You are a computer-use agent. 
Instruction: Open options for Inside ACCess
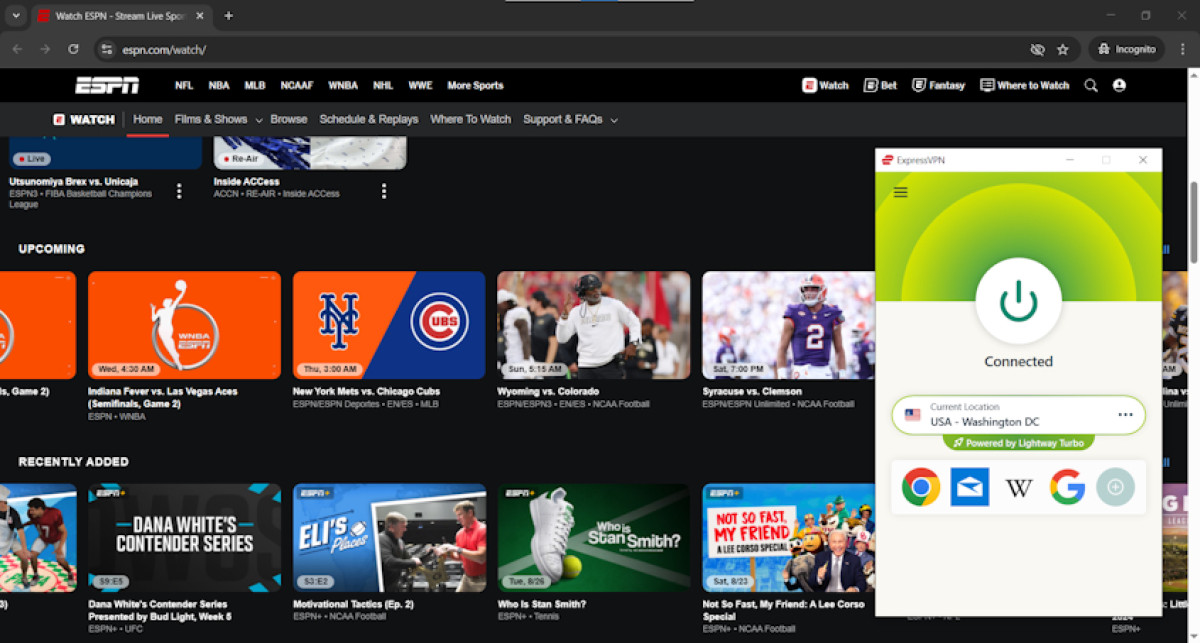coord(384,191)
